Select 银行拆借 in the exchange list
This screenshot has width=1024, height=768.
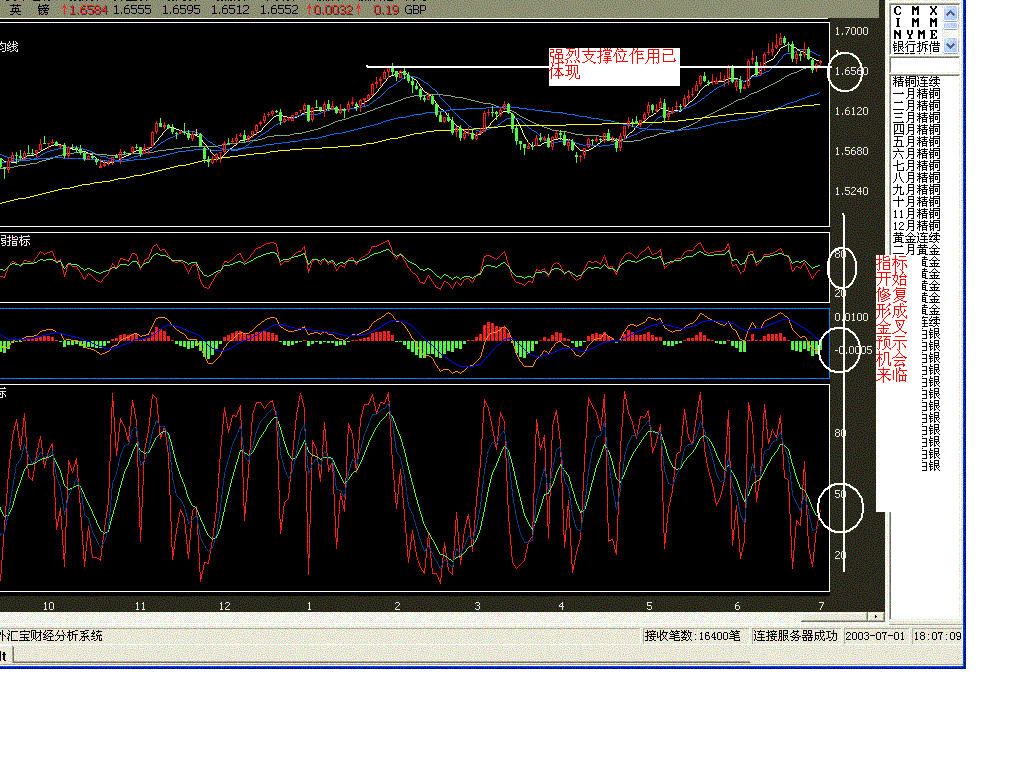pyautogui.click(x=915, y=46)
